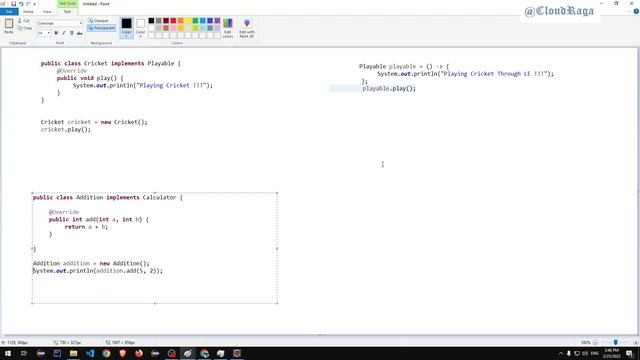The image size is (640, 360).
Task: Click 'public class Cricket implements Playable' line
Action: tap(110, 63)
